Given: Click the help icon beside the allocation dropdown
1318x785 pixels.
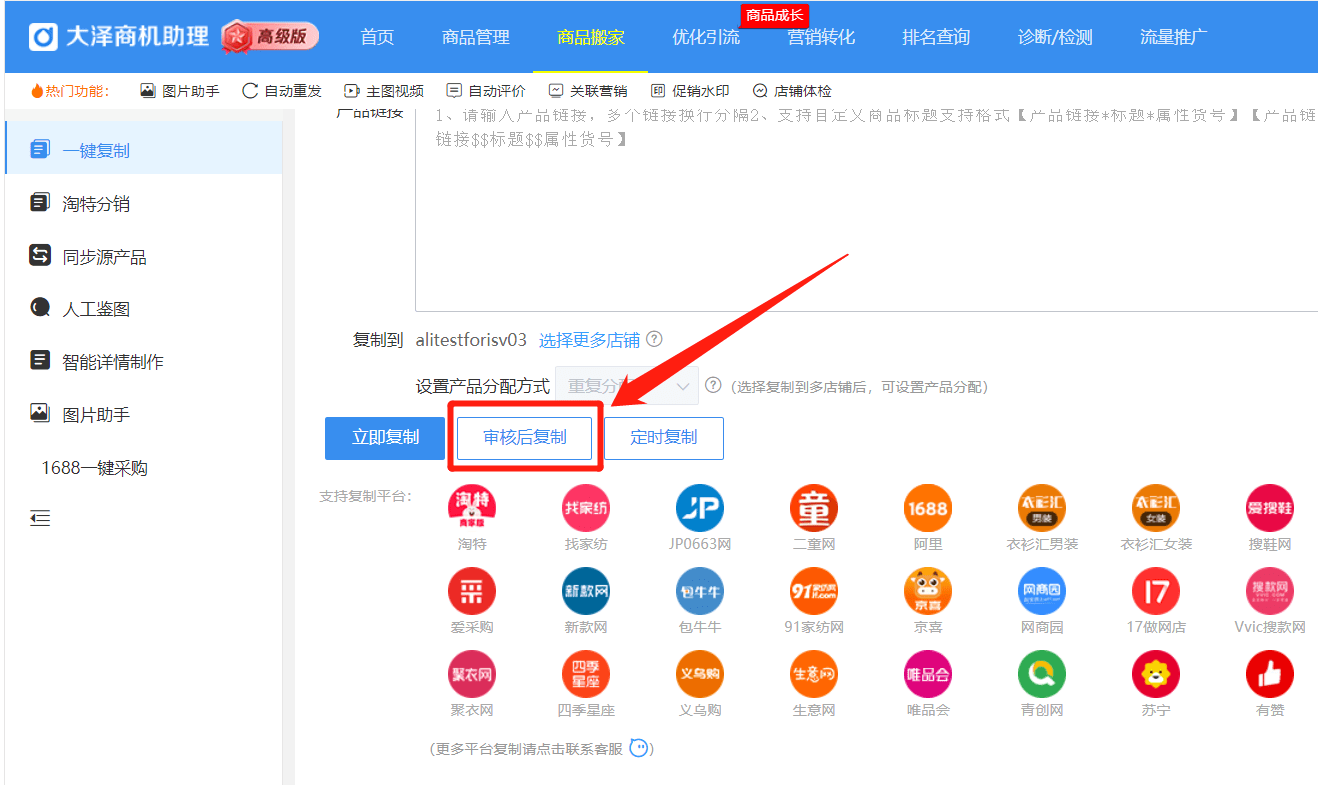Looking at the screenshot, I should (x=713, y=385).
